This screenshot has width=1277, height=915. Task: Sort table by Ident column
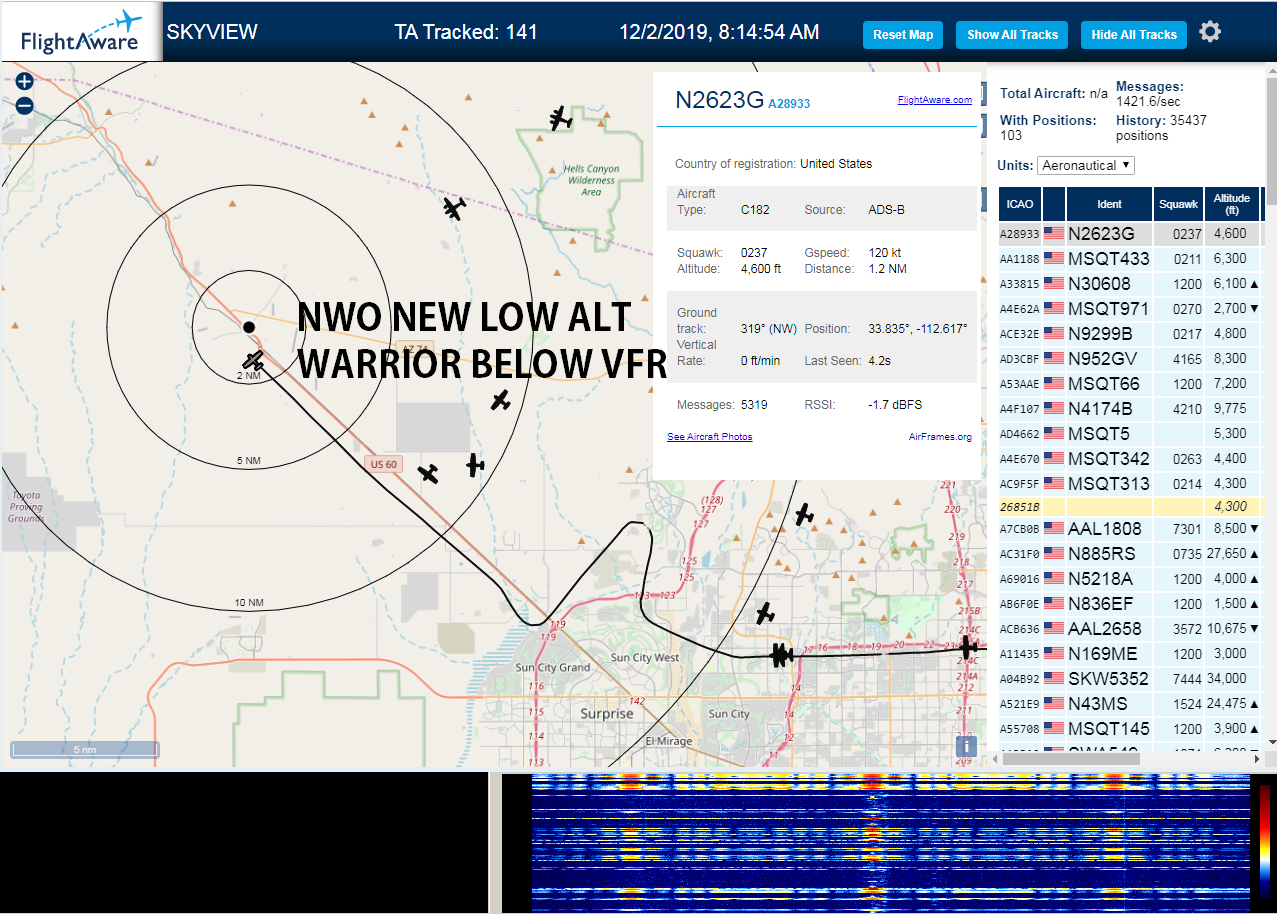pyautogui.click(x=1110, y=204)
